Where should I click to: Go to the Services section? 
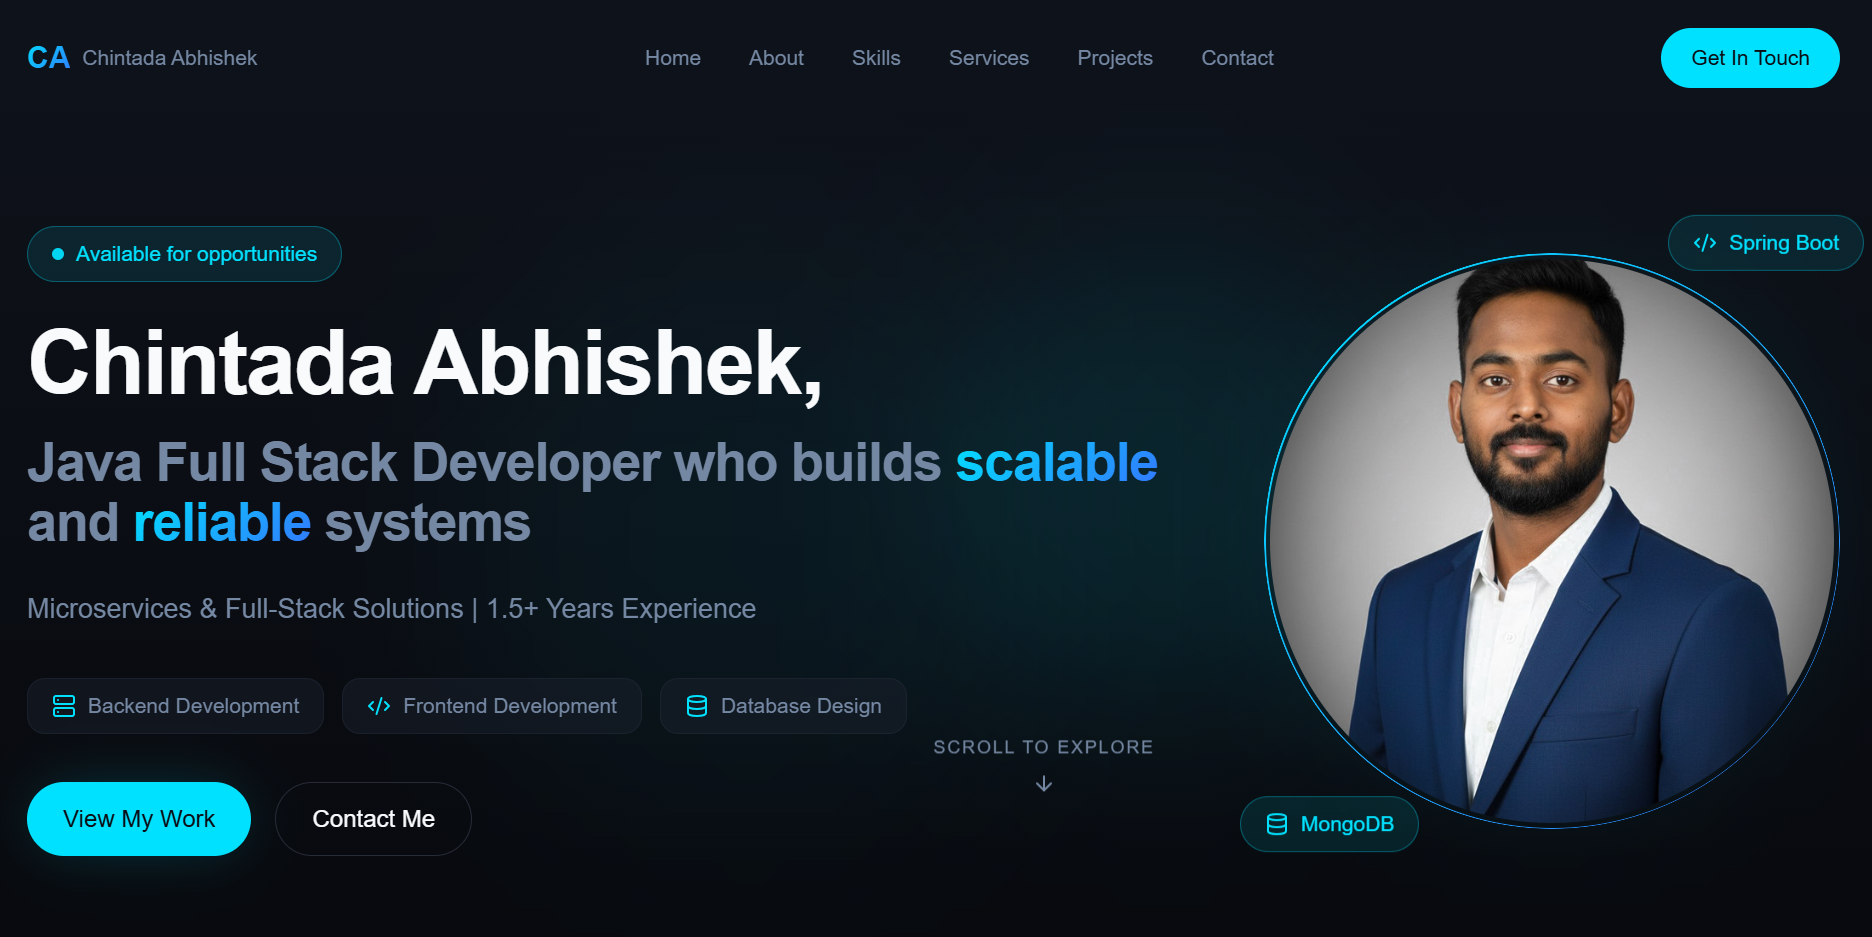pyautogui.click(x=989, y=58)
